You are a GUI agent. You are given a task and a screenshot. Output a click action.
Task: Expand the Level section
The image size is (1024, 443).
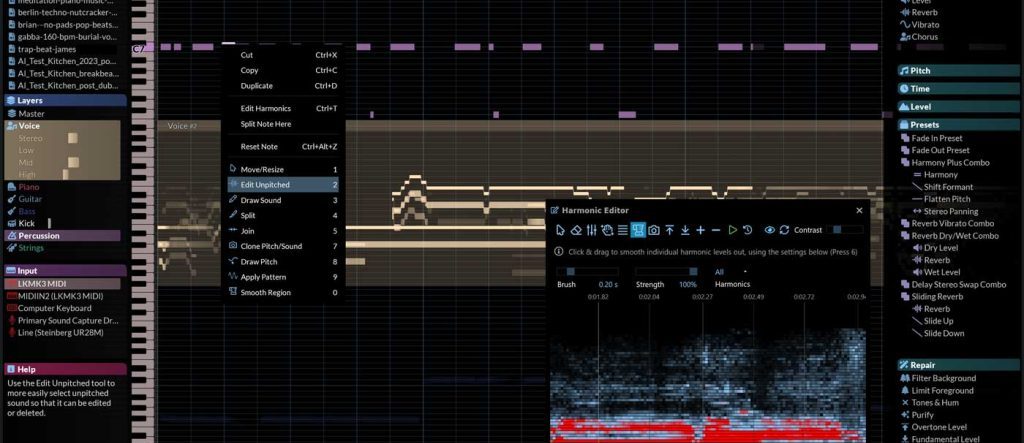click(958, 107)
